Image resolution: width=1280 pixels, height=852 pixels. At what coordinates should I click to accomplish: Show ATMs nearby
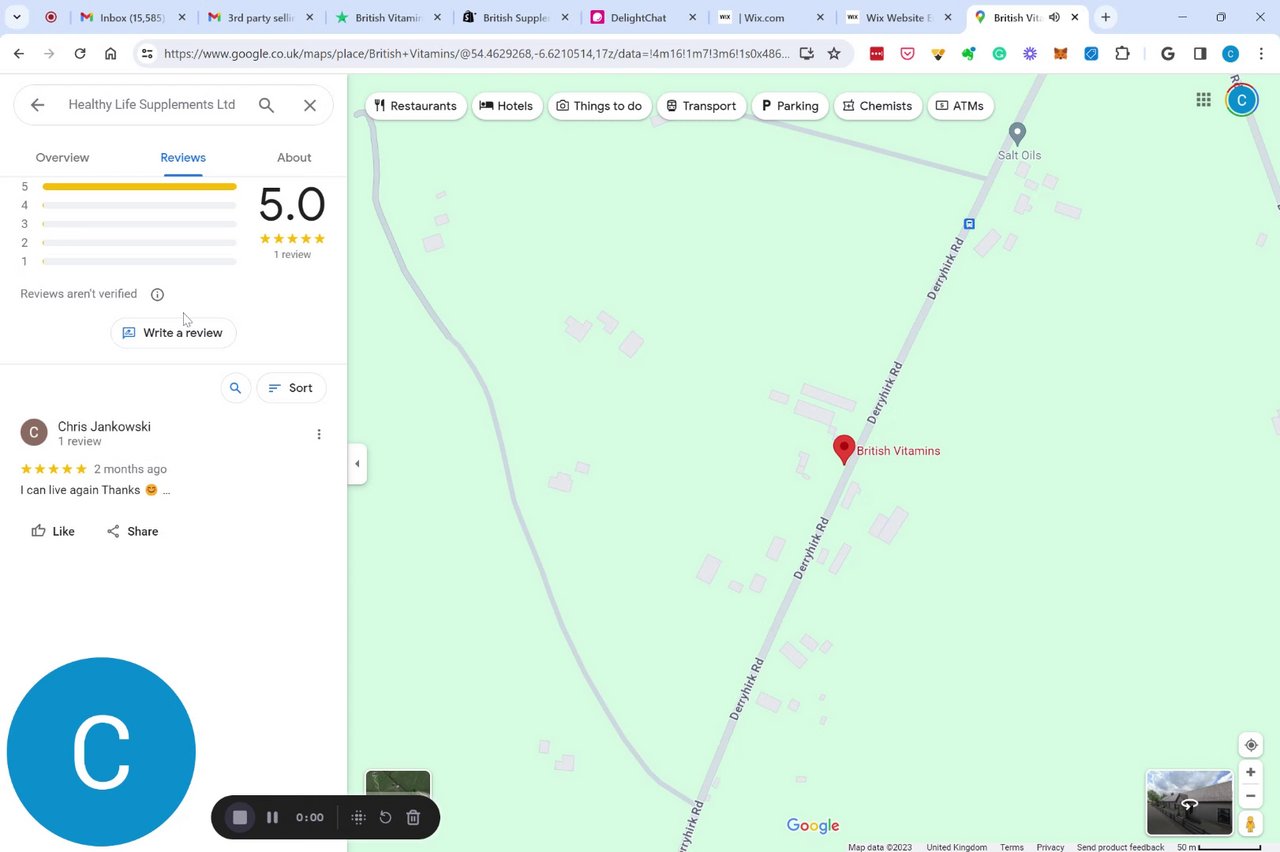[960, 106]
